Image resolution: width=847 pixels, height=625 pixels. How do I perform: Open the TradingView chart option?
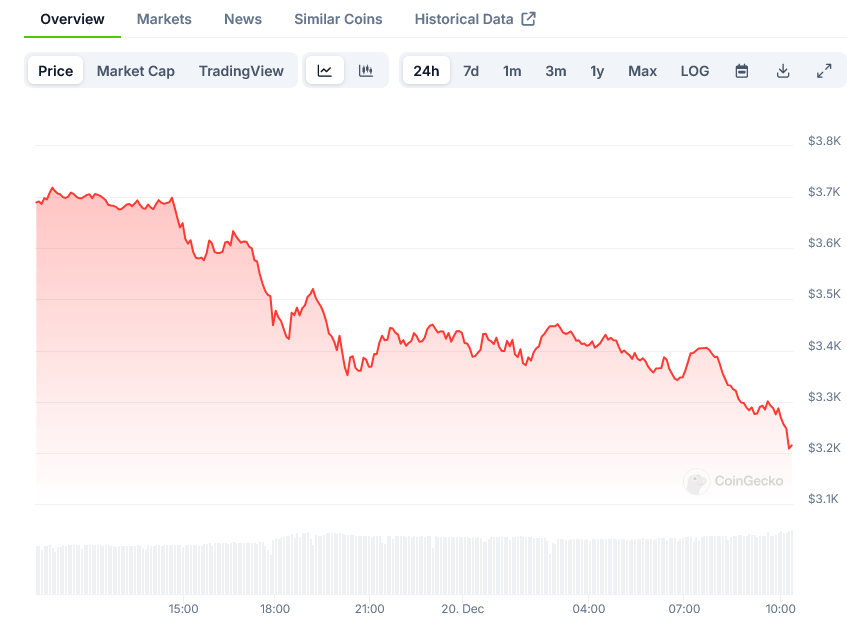point(241,70)
